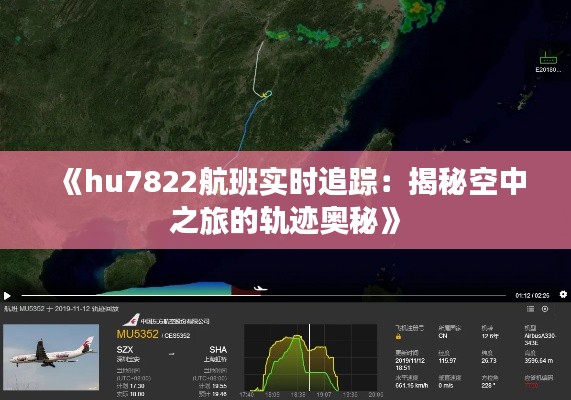Seek the white playback progress bar
The image size is (571, 400).
pyautogui.click(x=264, y=295)
